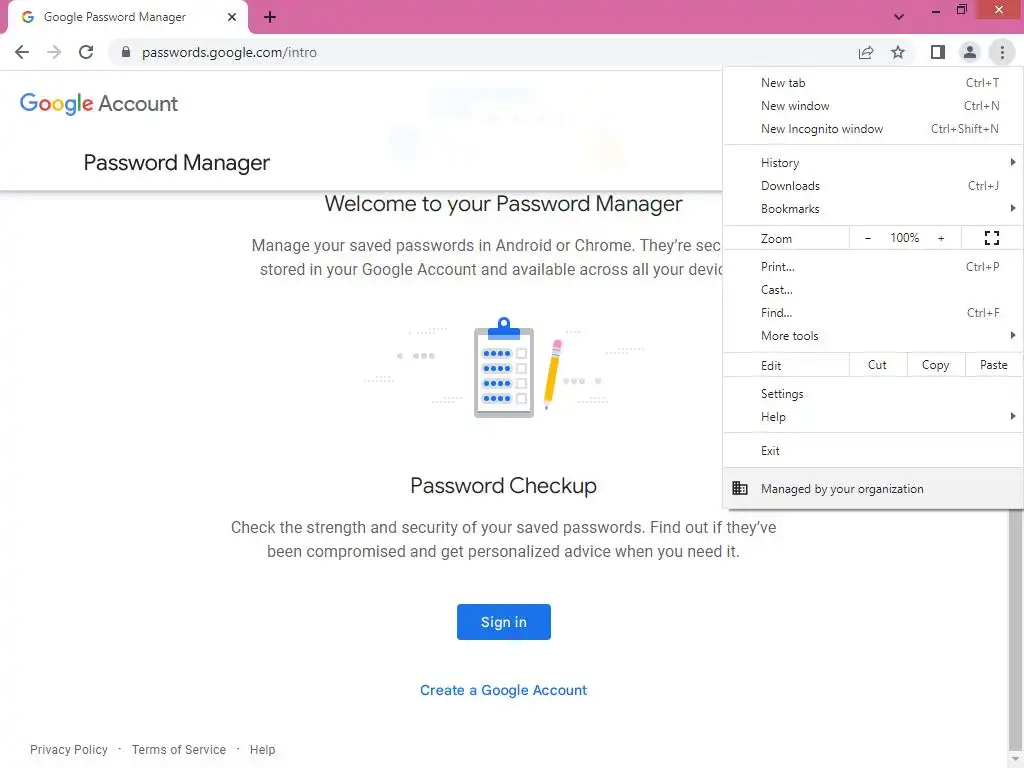Reload the current page
Image resolution: width=1024 pixels, height=768 pixels.
(x=86, y=52)
